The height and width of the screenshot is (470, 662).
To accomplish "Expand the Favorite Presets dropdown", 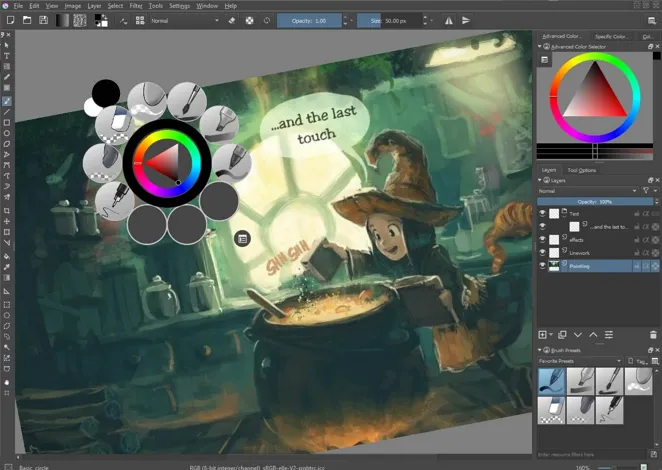I will click(x=580, y=360).
